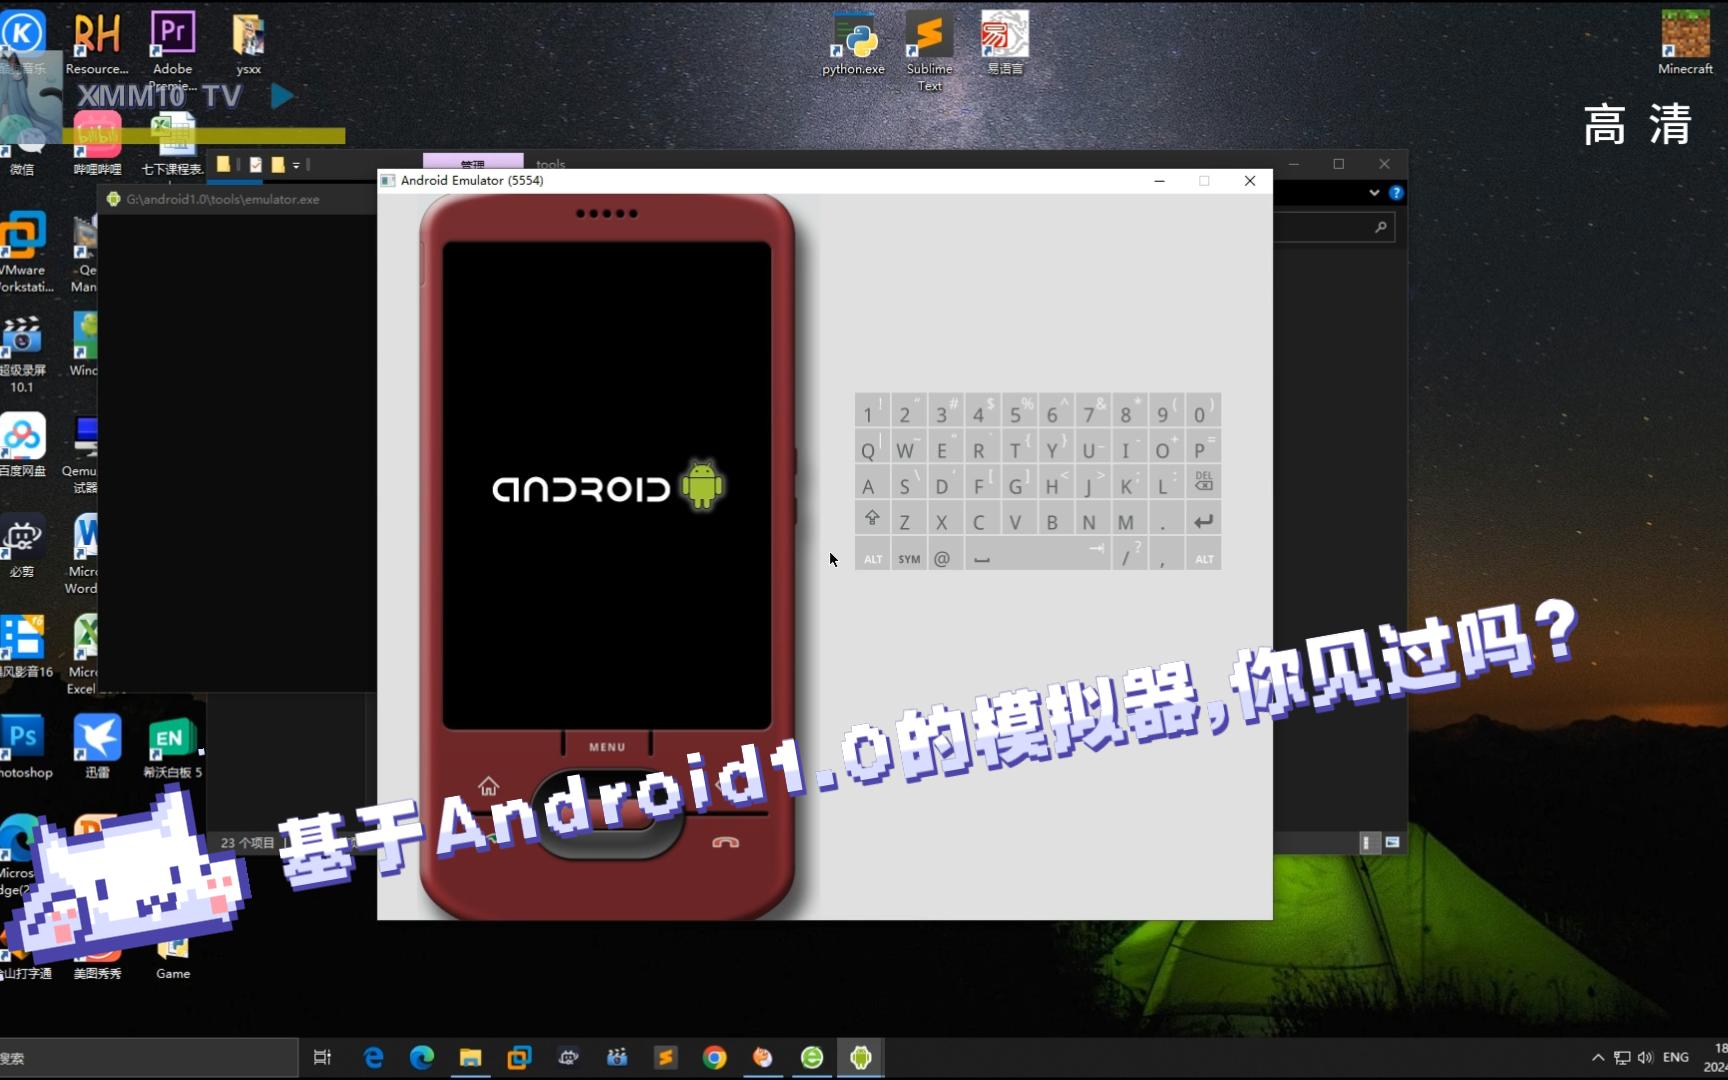The width and height of the screenshot is (1728, 1080).
Task: Open Chrome from the taskbar
Action: point(714,1057)
